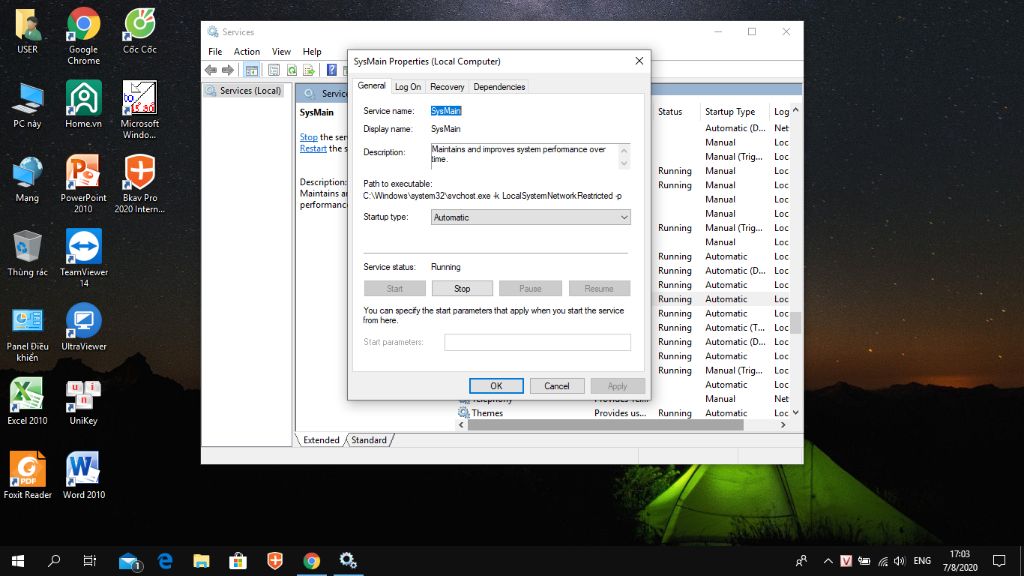This screenshot has width=1024, height=576.
Task: Switch to the Log On tab
Action: (408, 86)
